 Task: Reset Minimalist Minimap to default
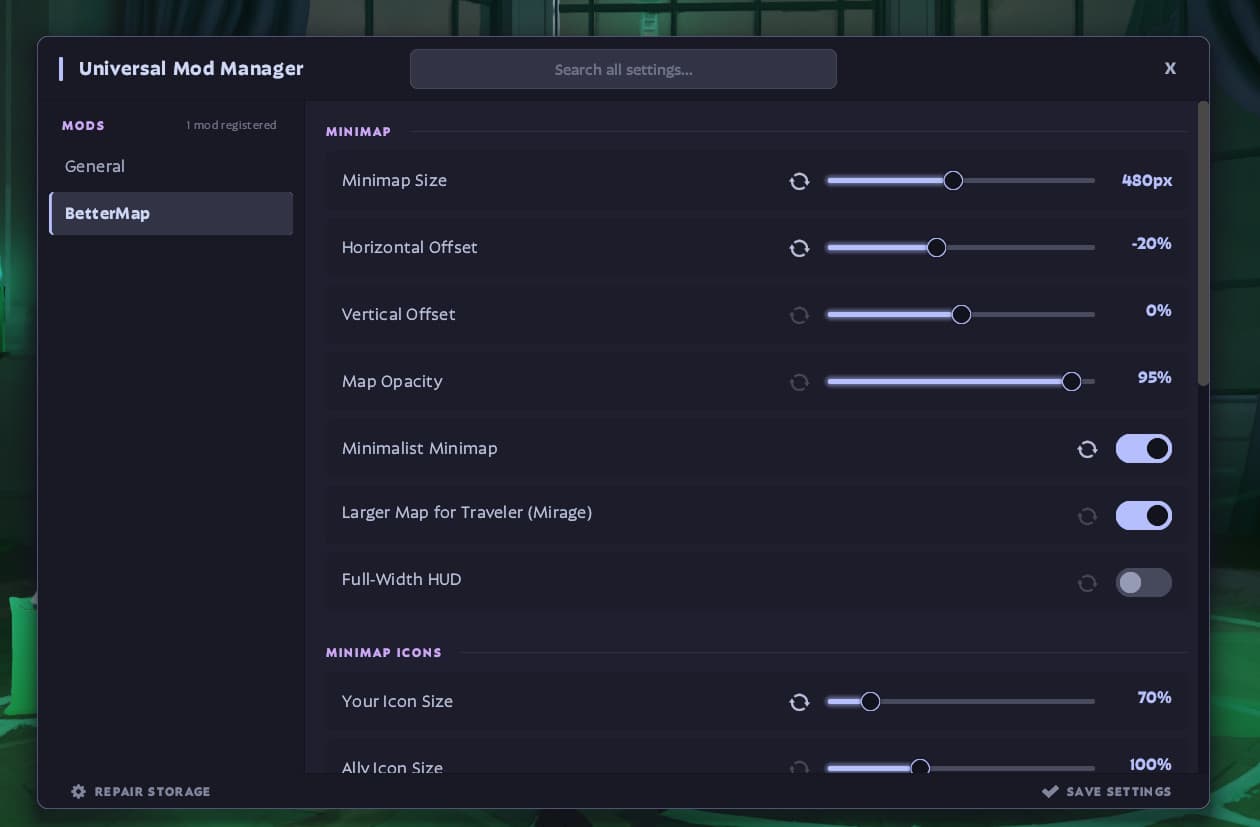[1087, 449]
